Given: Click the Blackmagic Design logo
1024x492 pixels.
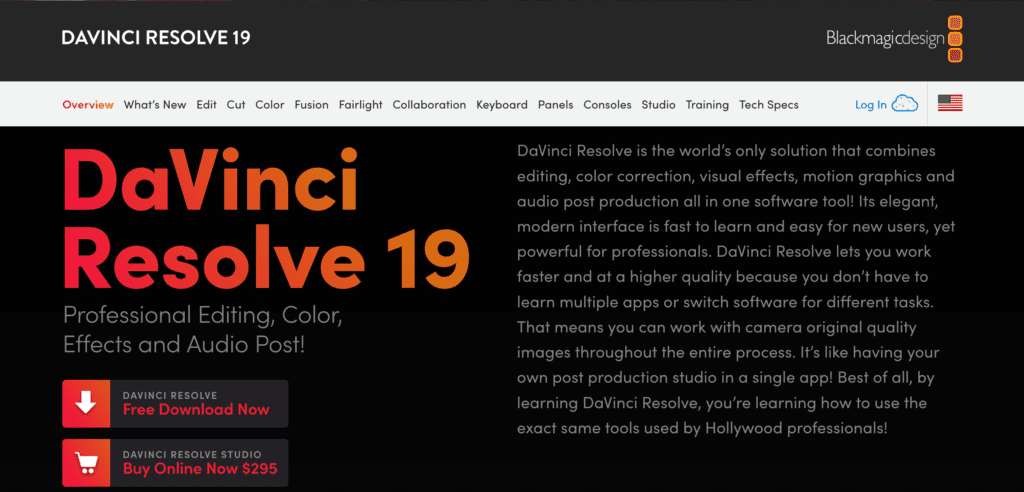Looking at the screenshot, I should 893,39.
